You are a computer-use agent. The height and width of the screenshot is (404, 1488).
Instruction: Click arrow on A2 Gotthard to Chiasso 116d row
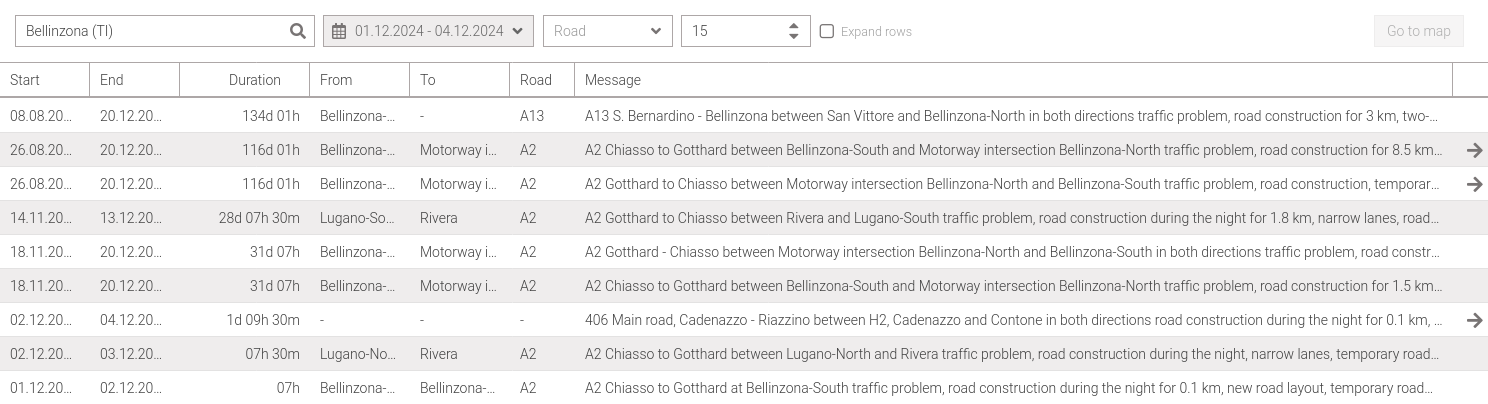(x=1474, y=184)
